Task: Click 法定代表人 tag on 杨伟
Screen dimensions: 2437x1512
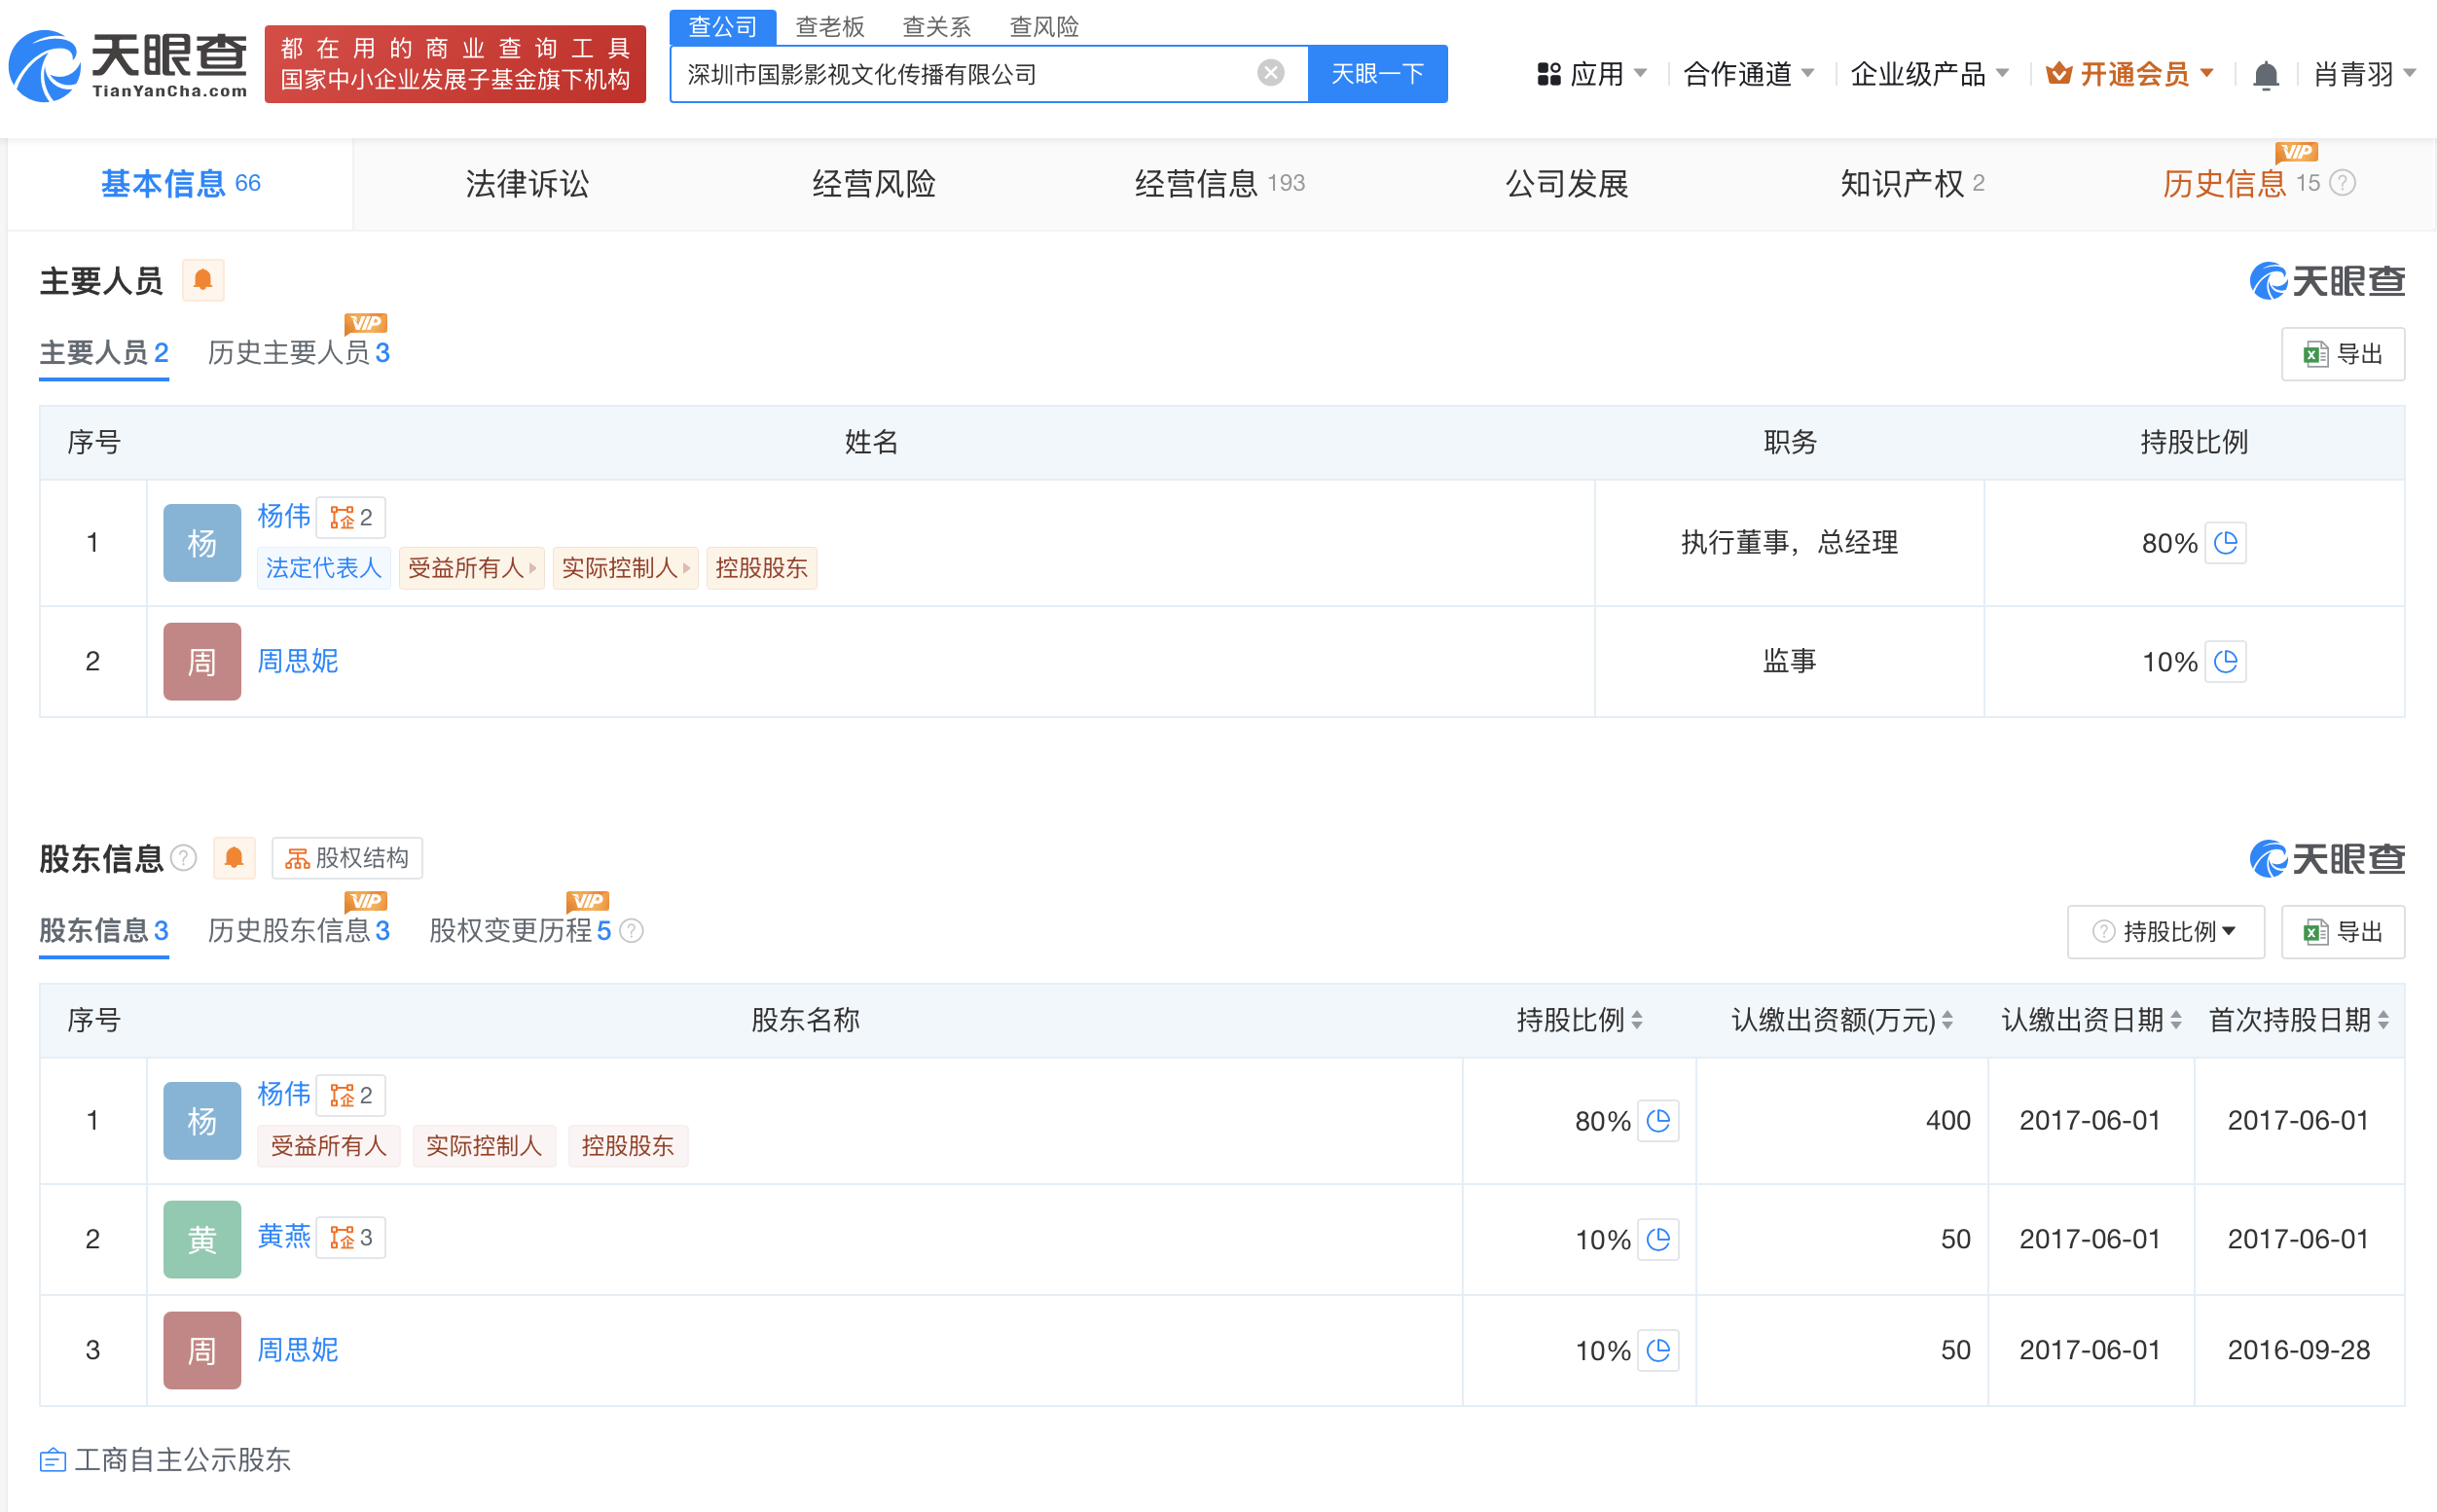Action: click(x=324, y=568)
